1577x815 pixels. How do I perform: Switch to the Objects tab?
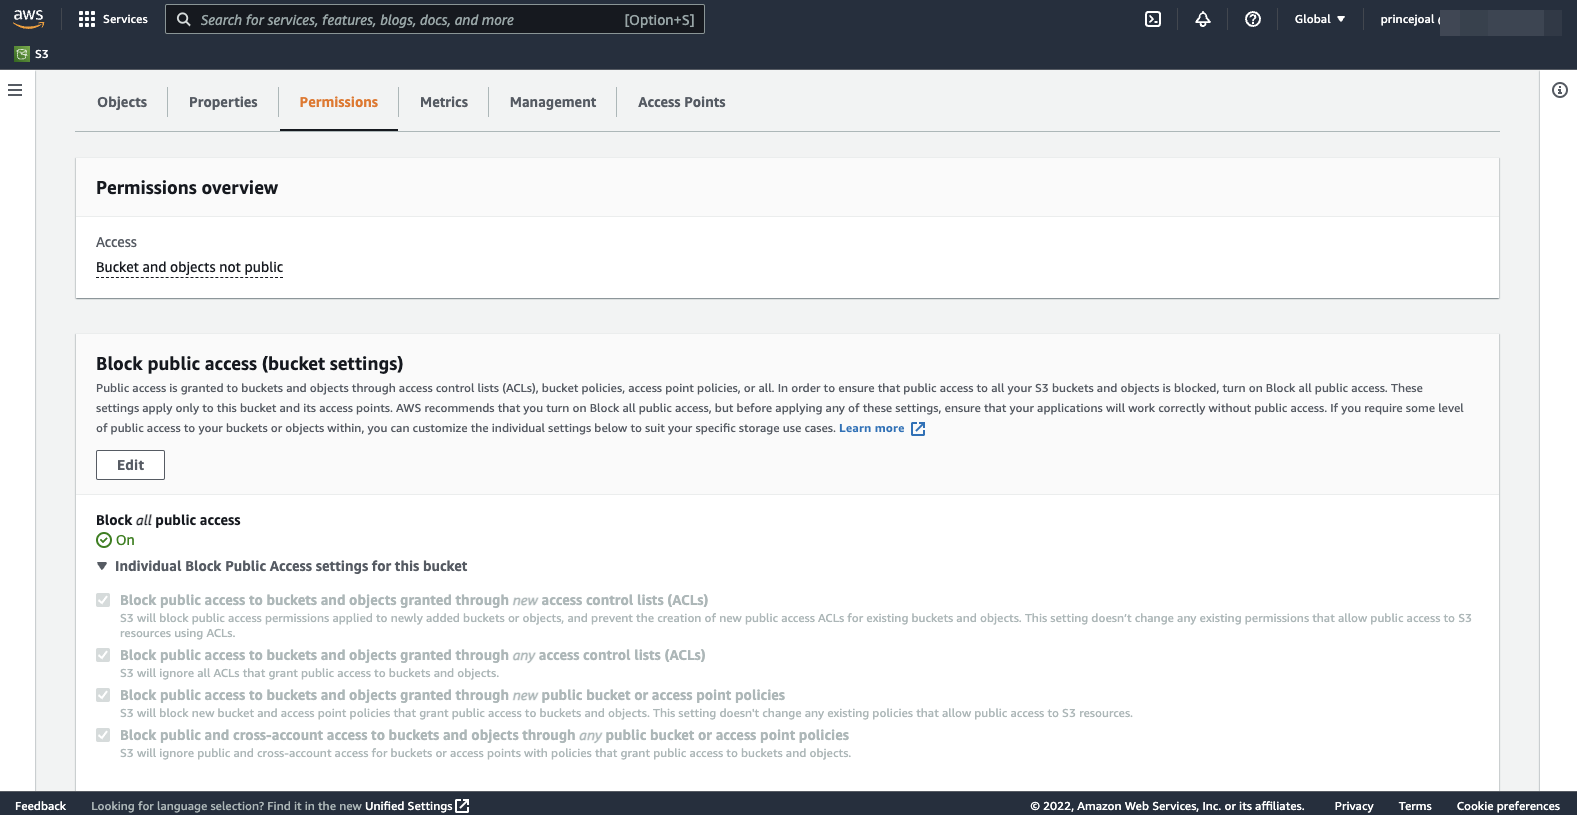point(122,102)
